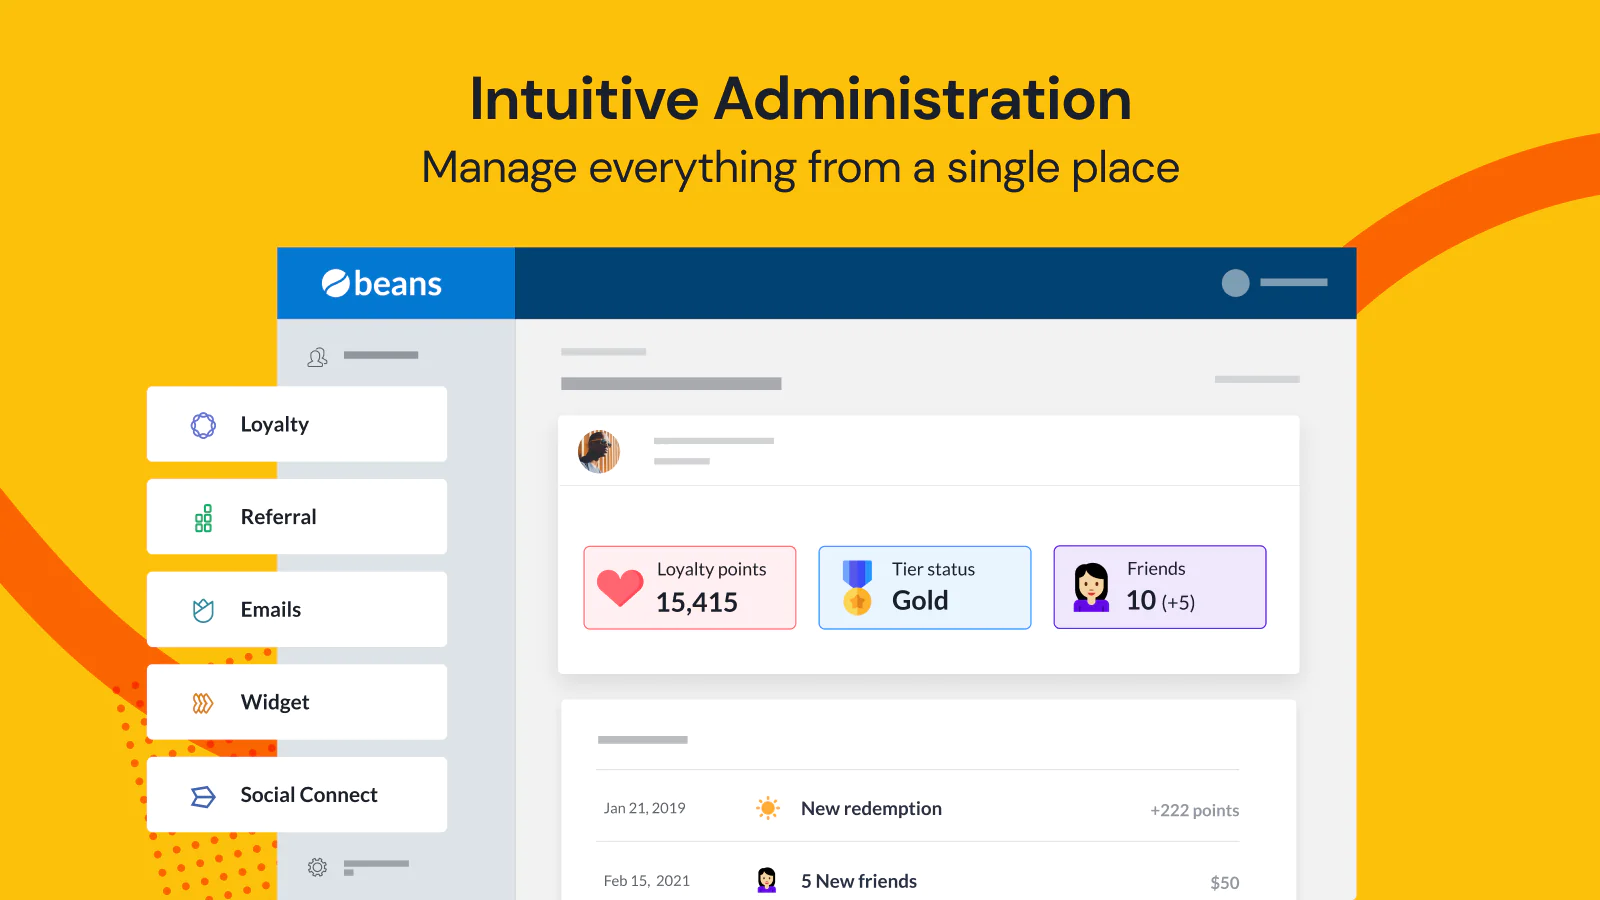Click the Referral green squares icon

203,518
